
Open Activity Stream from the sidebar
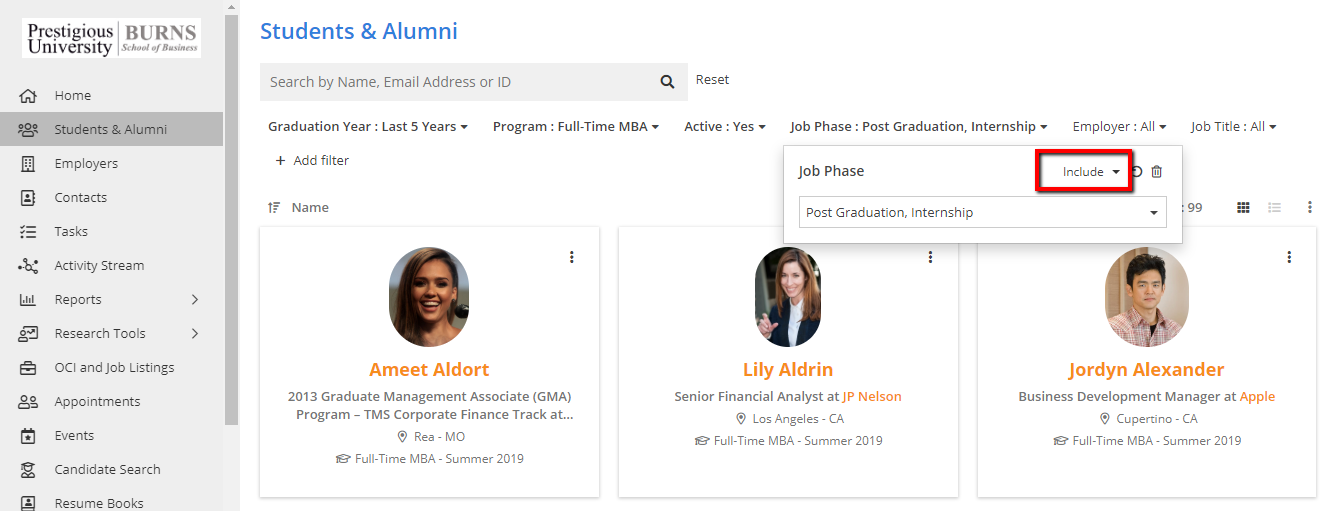coord(99,265)
